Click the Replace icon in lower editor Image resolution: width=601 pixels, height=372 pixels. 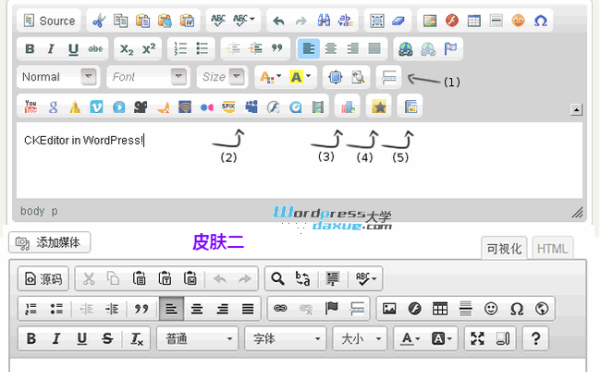tap(303, 279)
